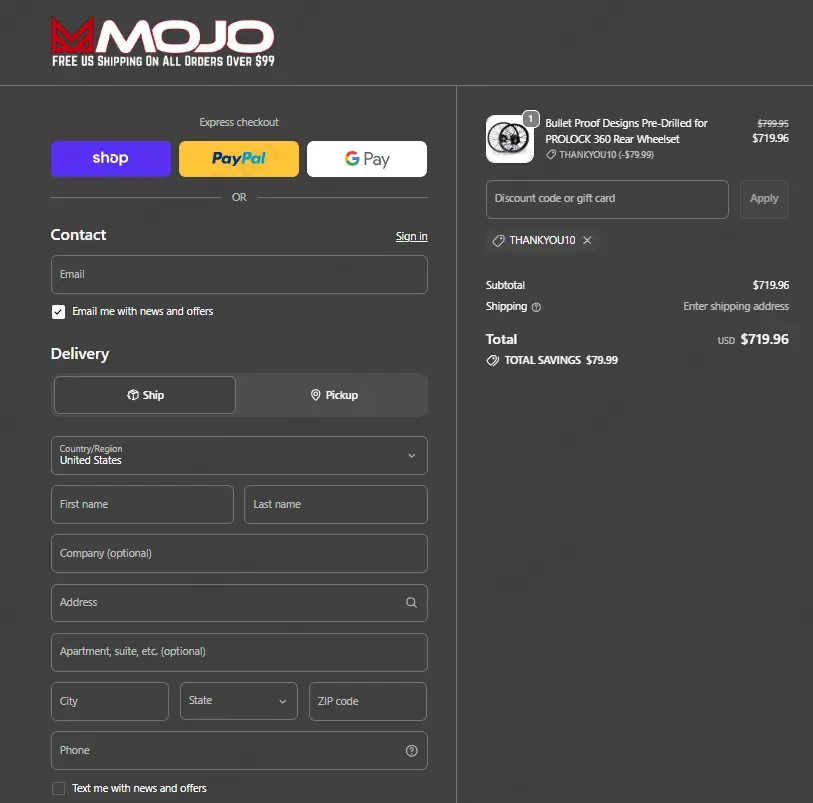This screenshot has height=803, width=813.
Task: Click the ZIP code field
Action: click(x=368, y=701)
